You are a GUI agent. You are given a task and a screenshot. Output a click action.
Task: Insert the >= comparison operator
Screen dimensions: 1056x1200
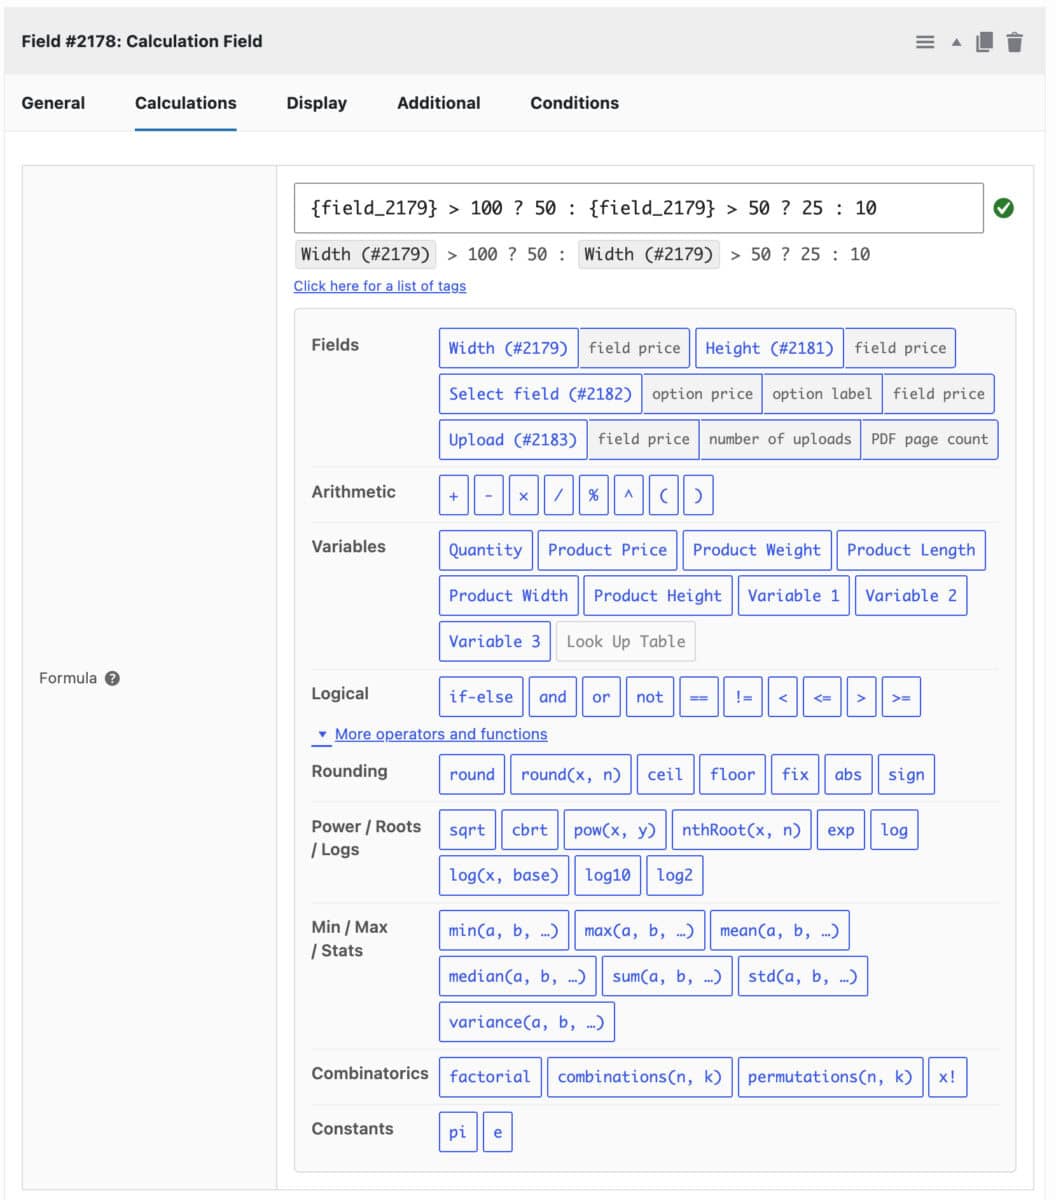[901, 697]
